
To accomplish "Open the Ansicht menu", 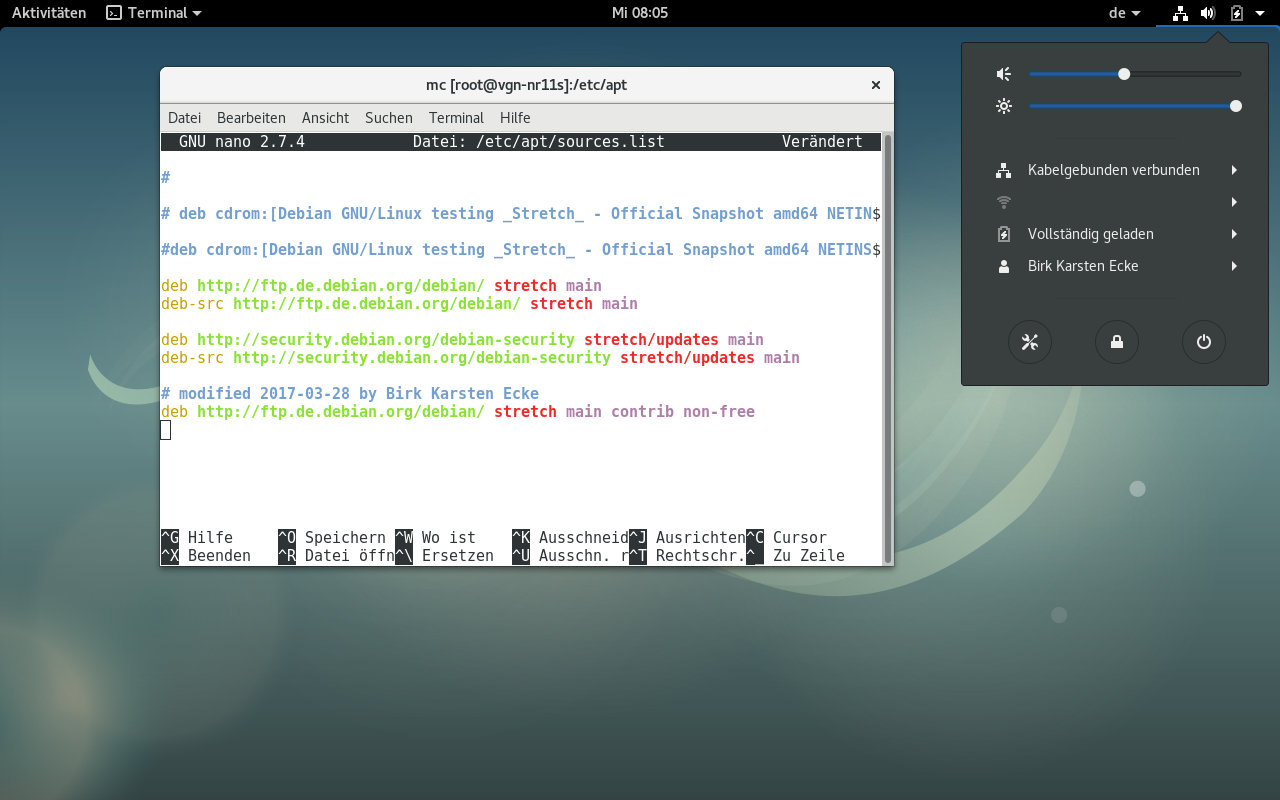I will pyautogui.click(x=325, y=117).
